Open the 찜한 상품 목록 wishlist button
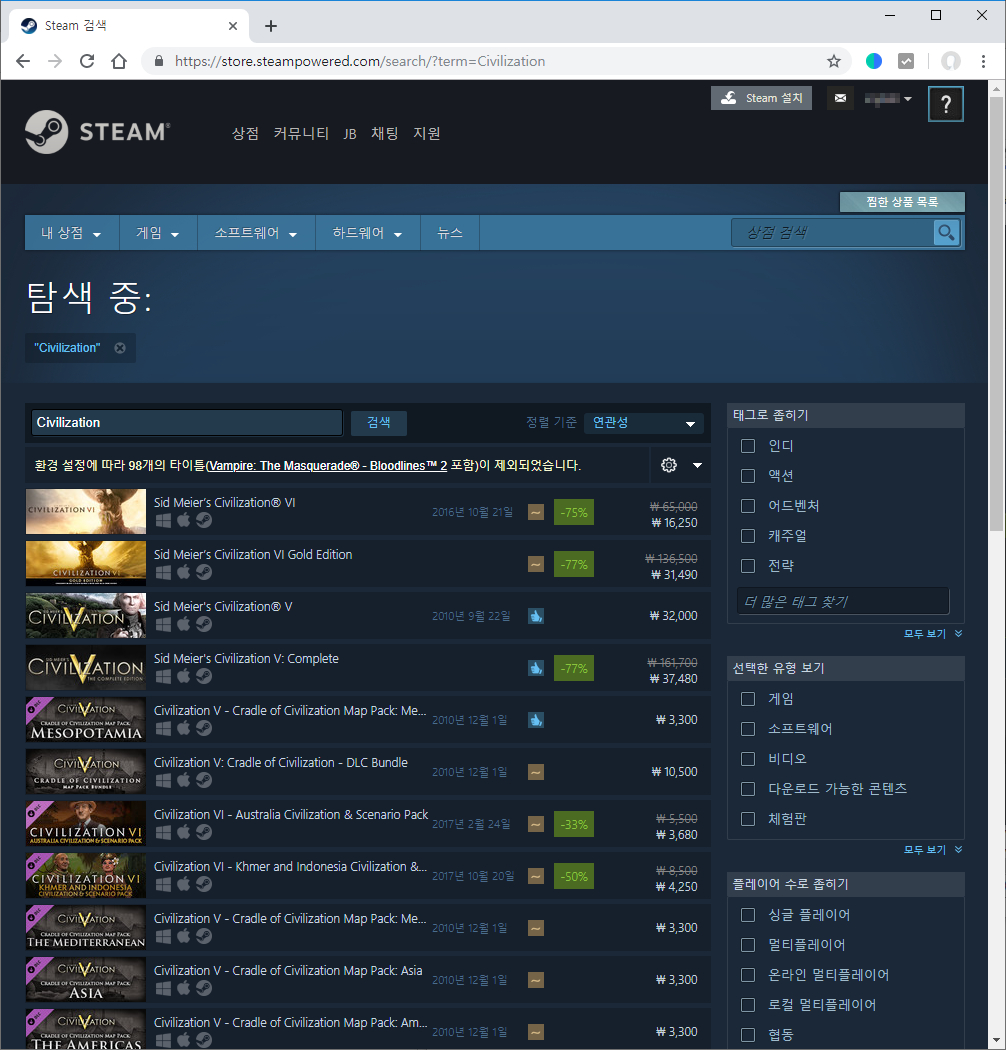Screen dimensions: 1006x1050 (902, 202)
